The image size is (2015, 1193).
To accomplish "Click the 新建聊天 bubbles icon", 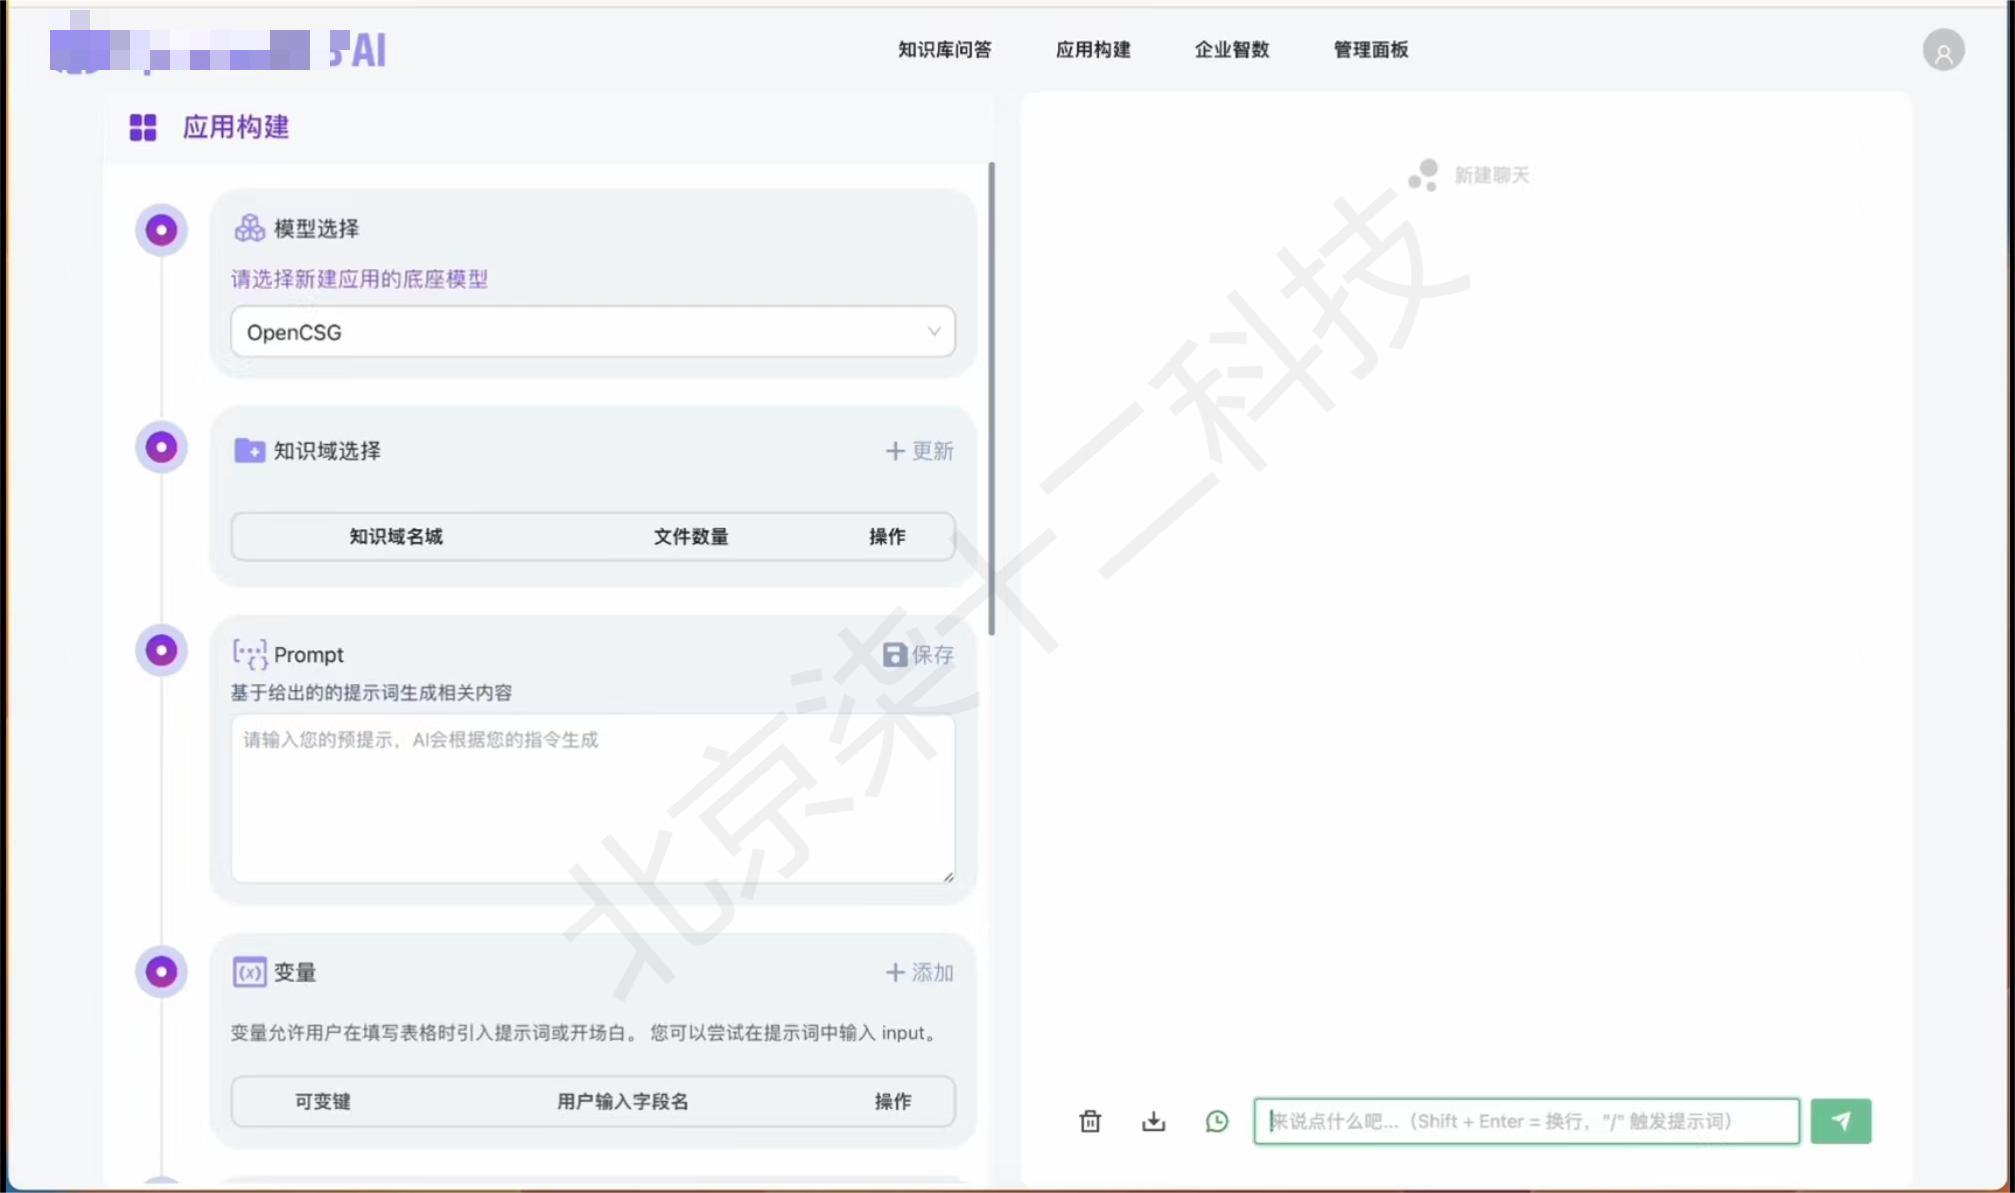I will (1423, 175).
